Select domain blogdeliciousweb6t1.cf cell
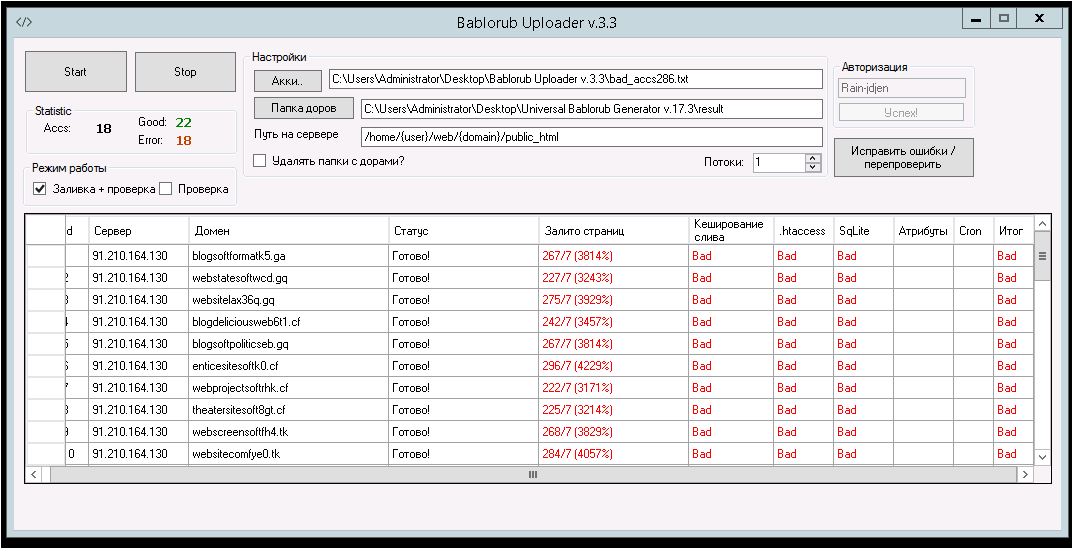Image resolution: width=1073 pixels, height=549 pixels. (289, 322)
